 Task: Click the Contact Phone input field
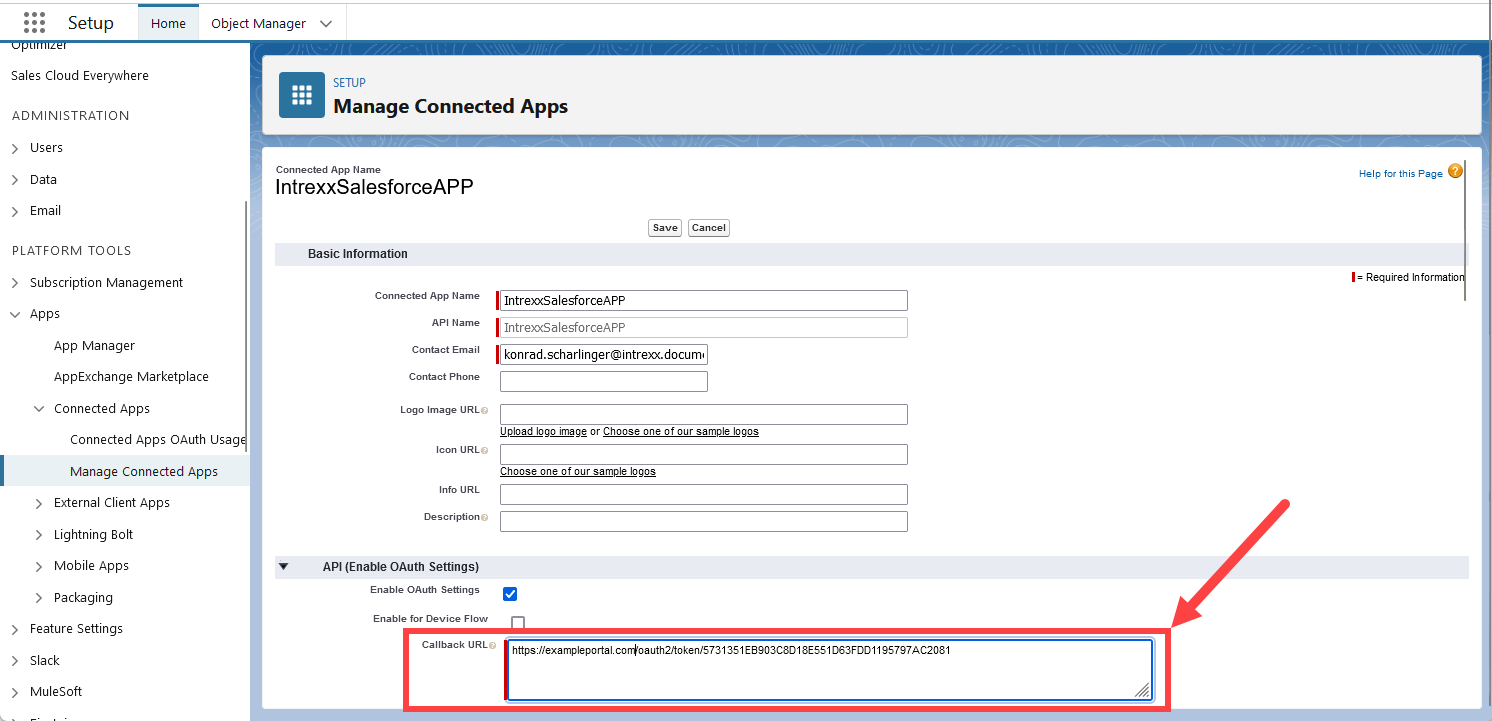604,381
